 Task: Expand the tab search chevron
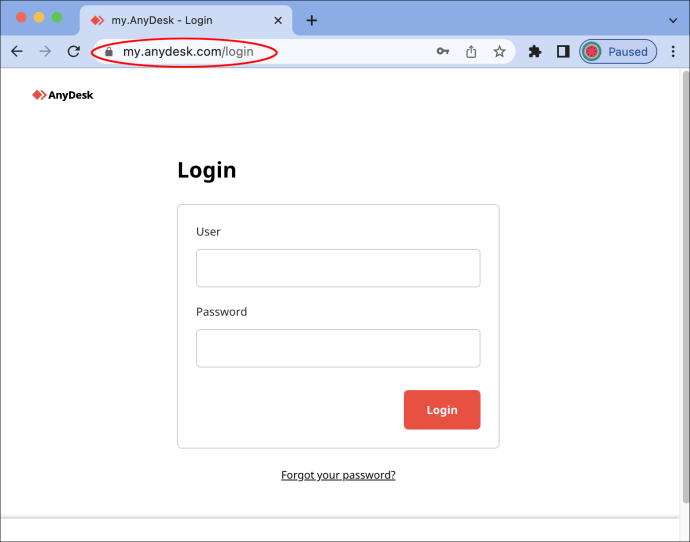[673, 20]
